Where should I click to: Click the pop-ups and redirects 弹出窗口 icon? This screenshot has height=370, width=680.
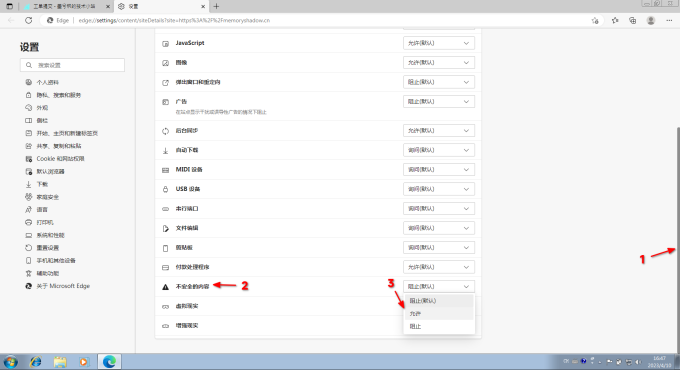(165, 82)
